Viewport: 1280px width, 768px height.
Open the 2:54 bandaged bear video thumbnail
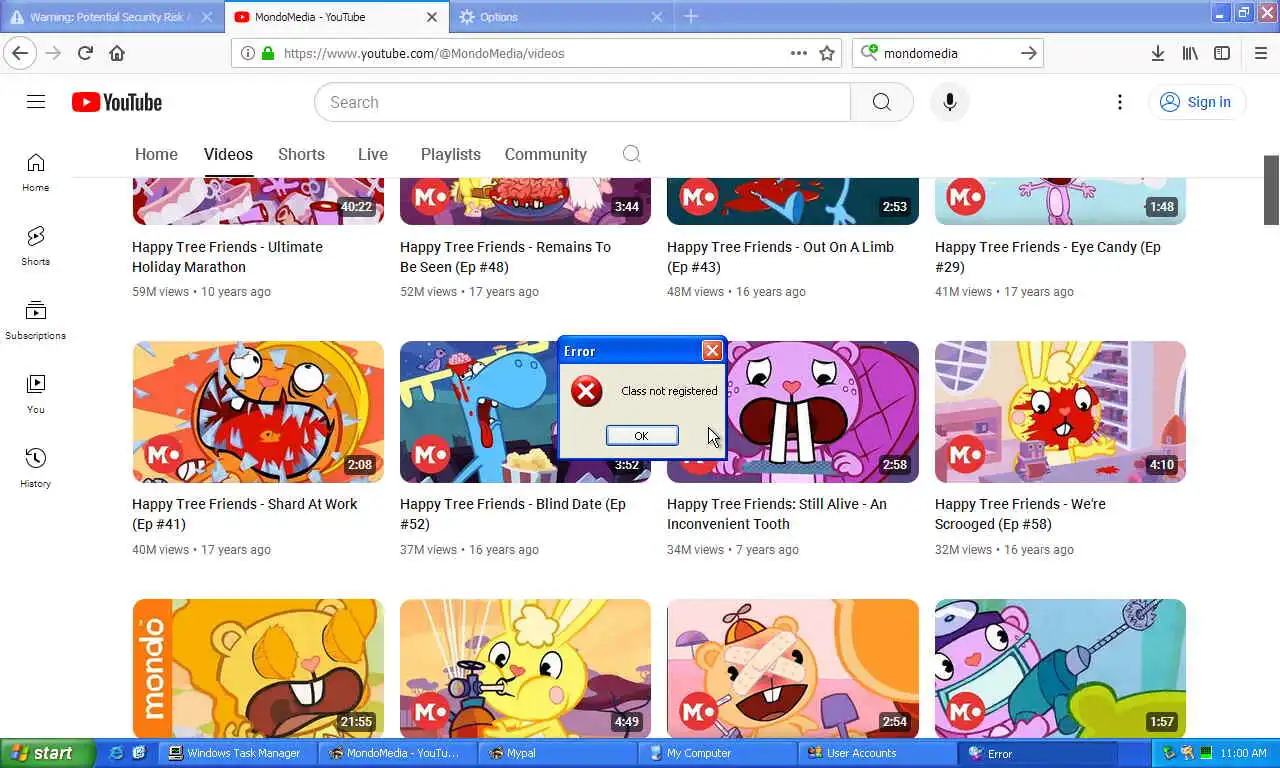(792, 669)
